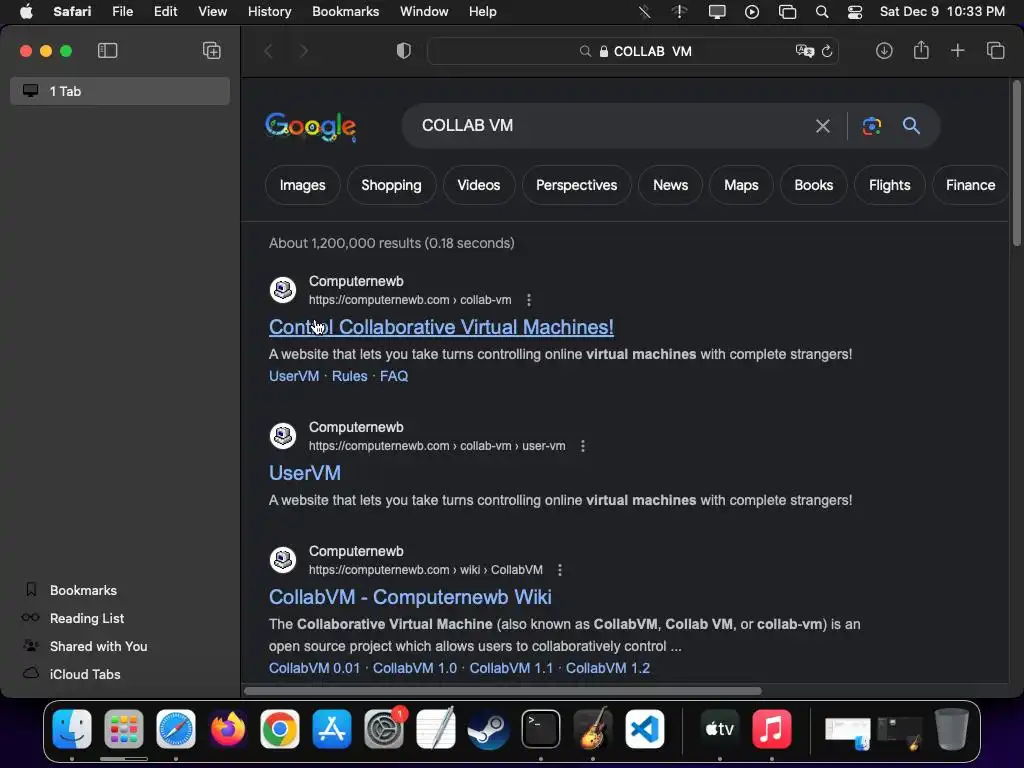
Task: Select the News filter chip
Action: (670, 185)
